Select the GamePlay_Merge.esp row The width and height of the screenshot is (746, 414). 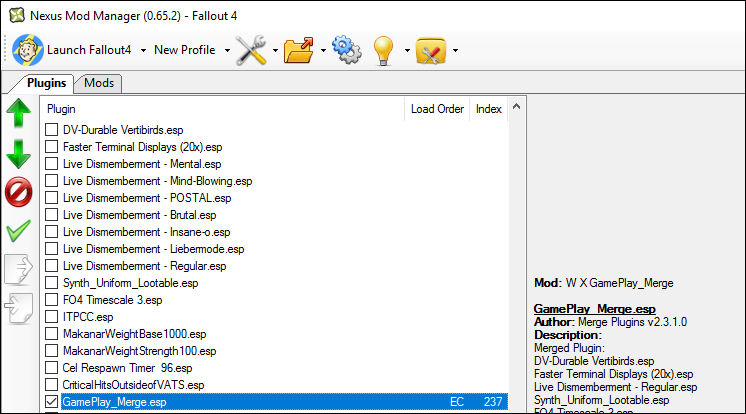coord(285,402)
